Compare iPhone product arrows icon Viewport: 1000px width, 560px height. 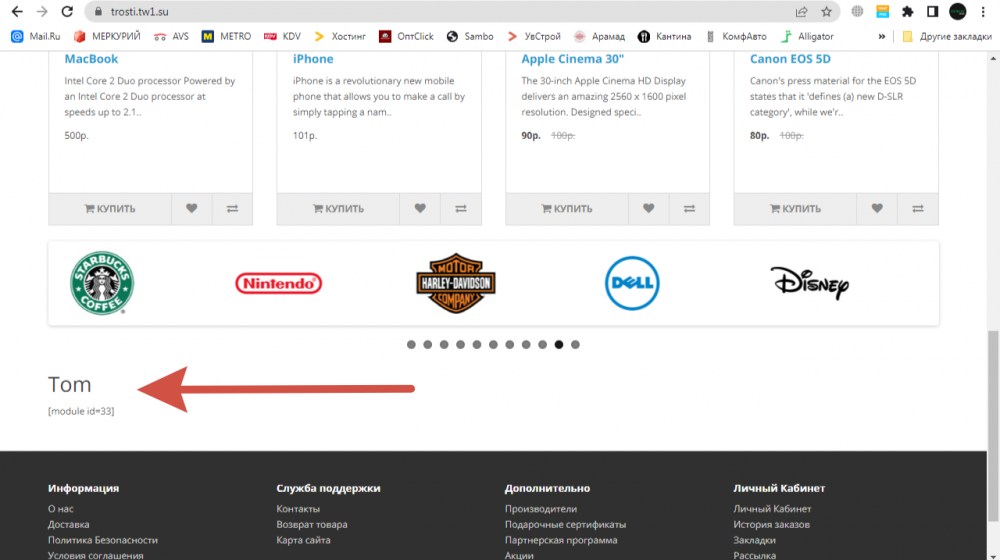(460, 209)
